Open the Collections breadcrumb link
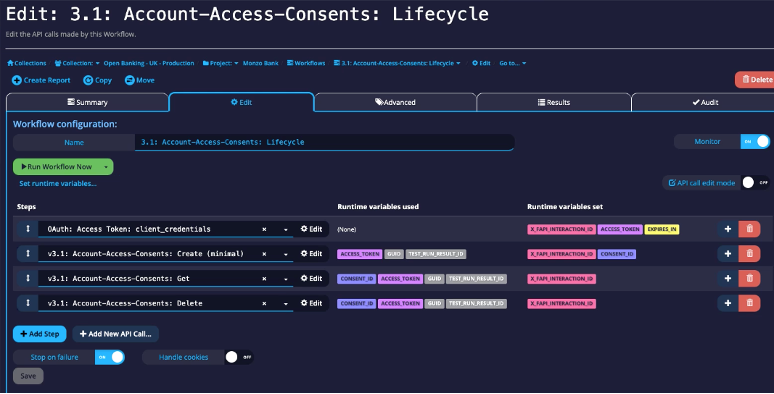 pos(27,63)
